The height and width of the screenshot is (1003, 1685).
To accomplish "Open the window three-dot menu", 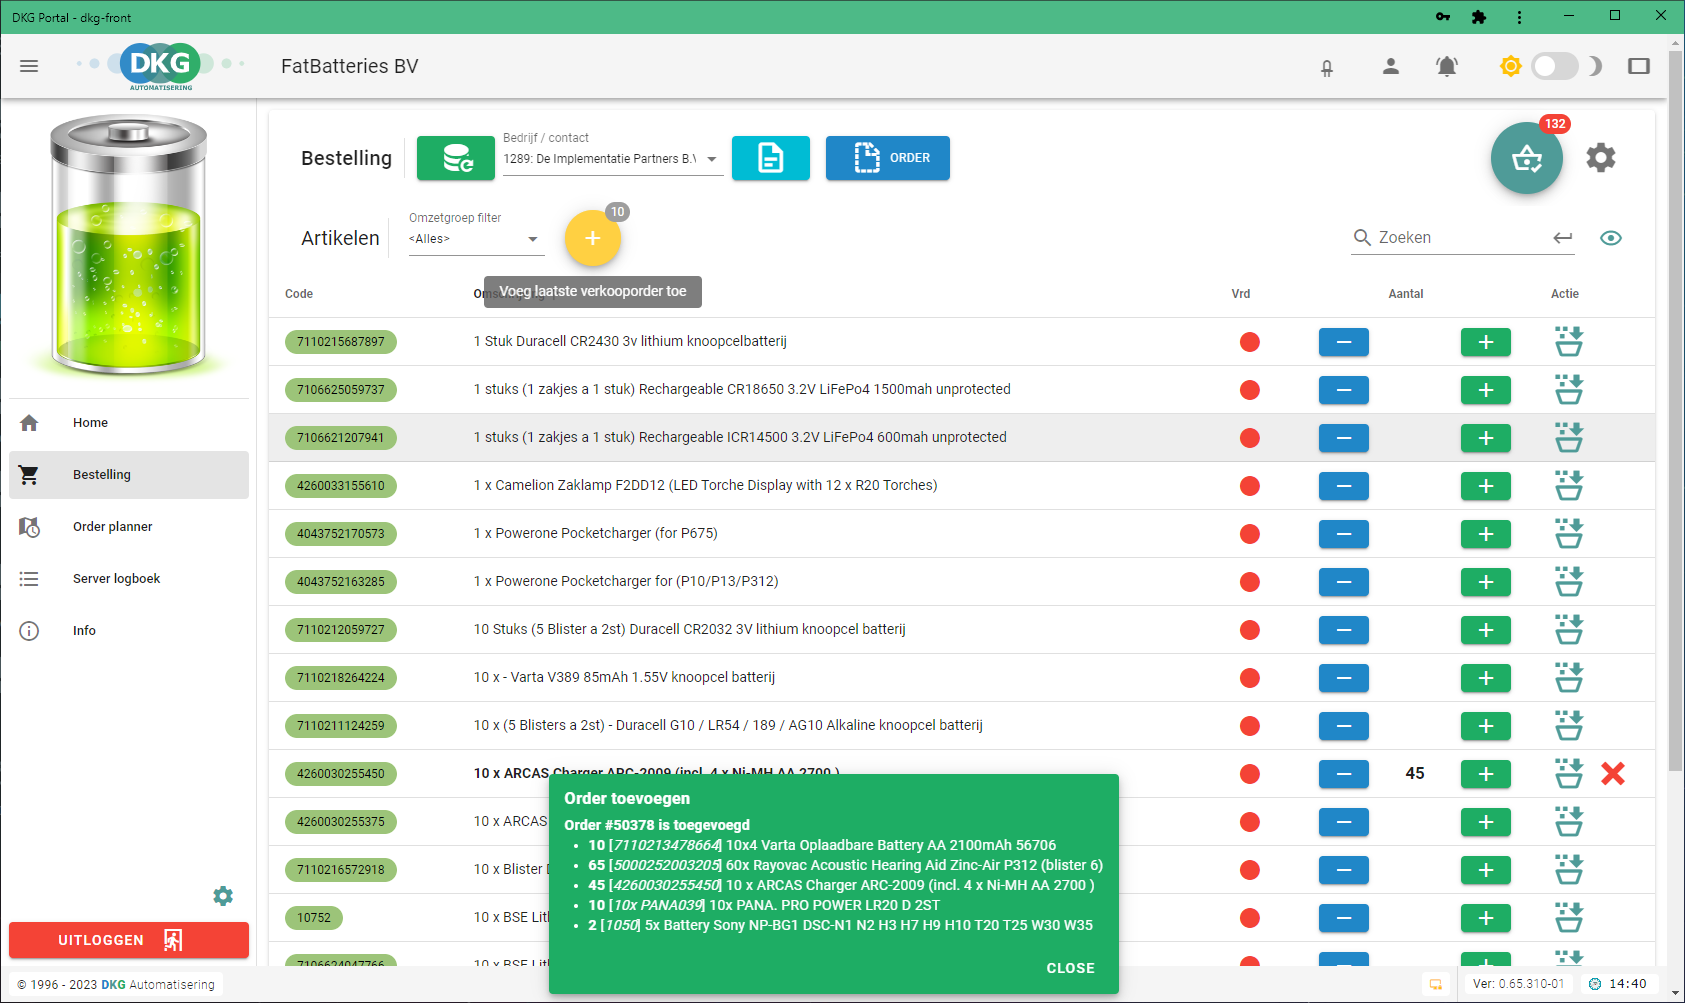I will coord(1519,17).
